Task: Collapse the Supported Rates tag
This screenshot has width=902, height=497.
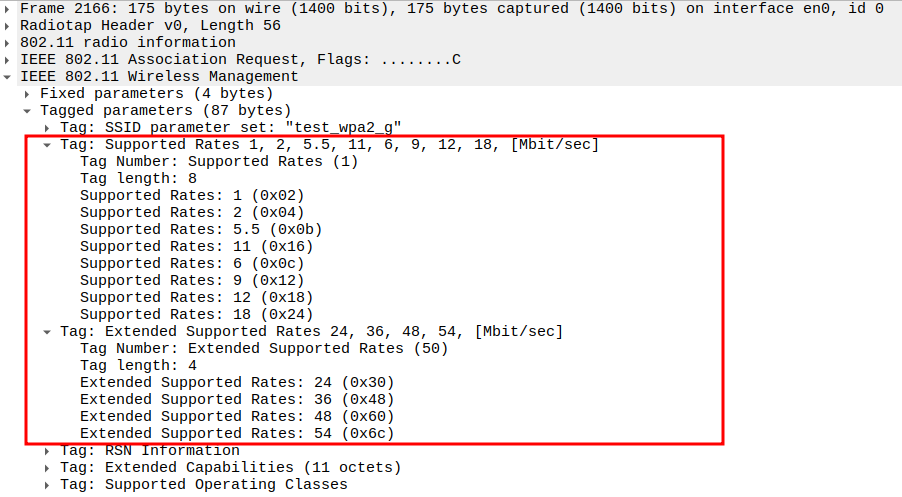Action: point(47,144)
